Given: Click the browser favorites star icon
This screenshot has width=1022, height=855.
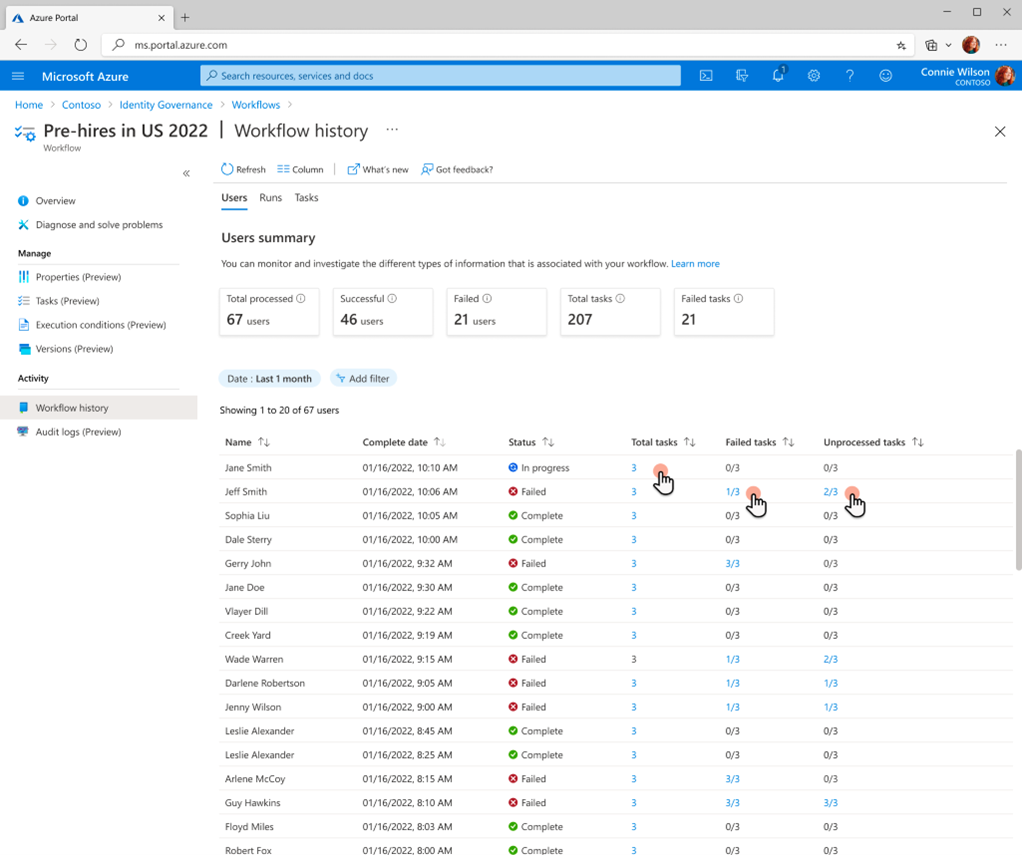Looking at the screenshot, I should (x=901, y=45).
